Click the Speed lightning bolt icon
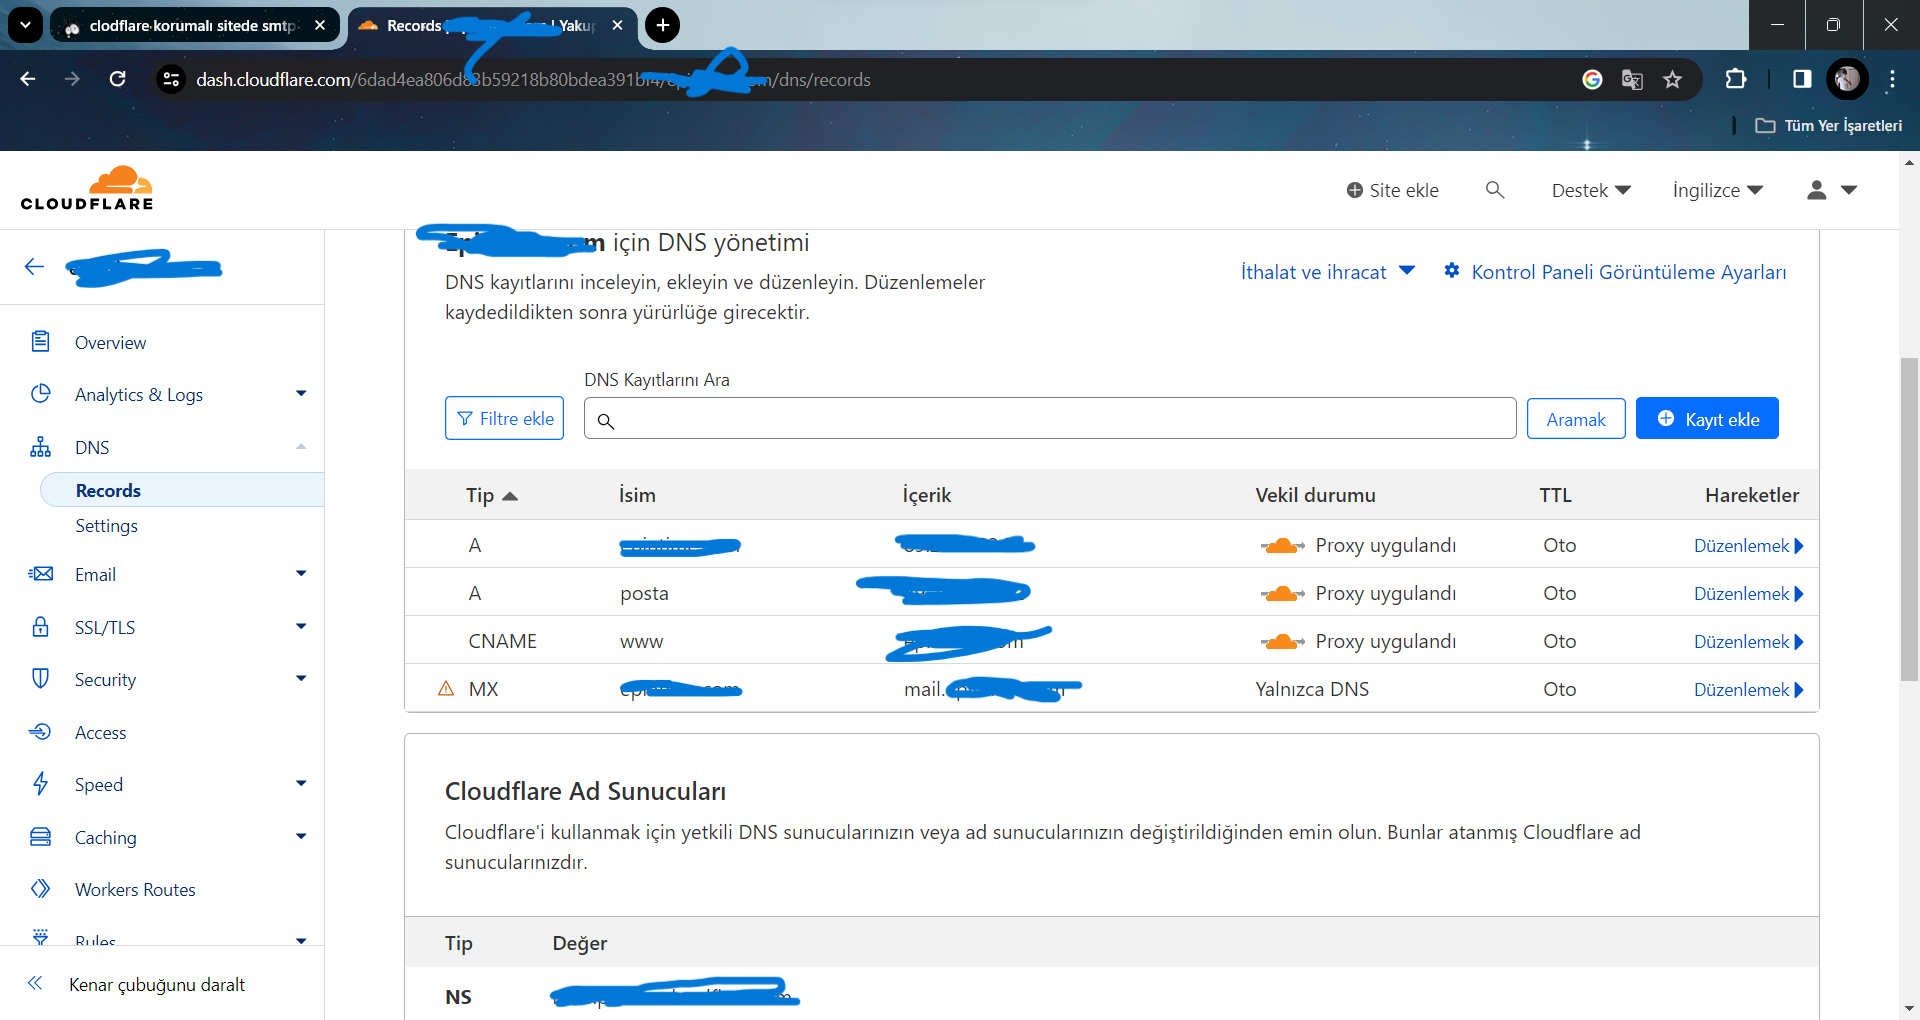The width and height of the screenshot is (1920, 1020). [x=40, y=784]
